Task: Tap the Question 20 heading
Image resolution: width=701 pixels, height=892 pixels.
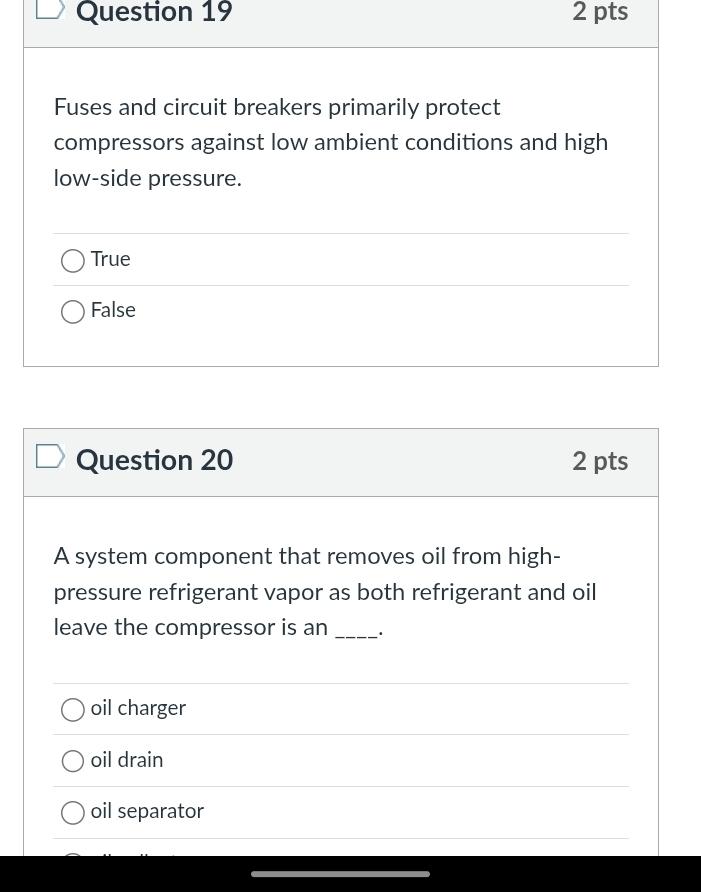Action: coord(155,460)
